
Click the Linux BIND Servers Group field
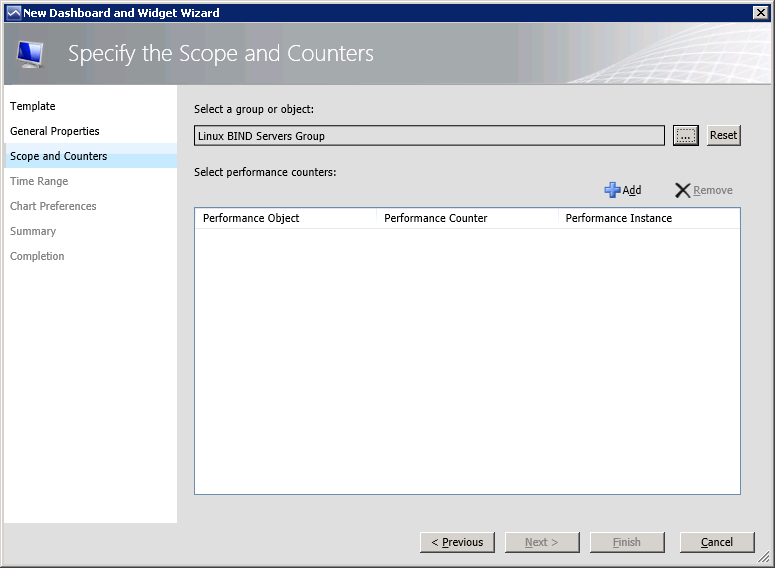coord(429,136)
